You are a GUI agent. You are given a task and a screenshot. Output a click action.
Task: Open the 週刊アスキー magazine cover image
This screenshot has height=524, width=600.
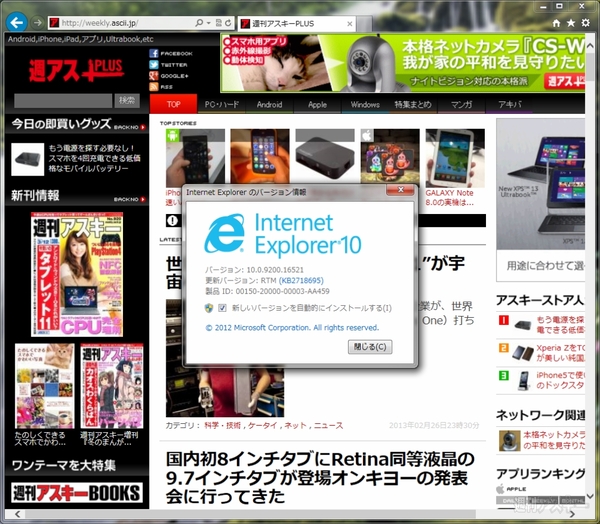coord(77,274)
